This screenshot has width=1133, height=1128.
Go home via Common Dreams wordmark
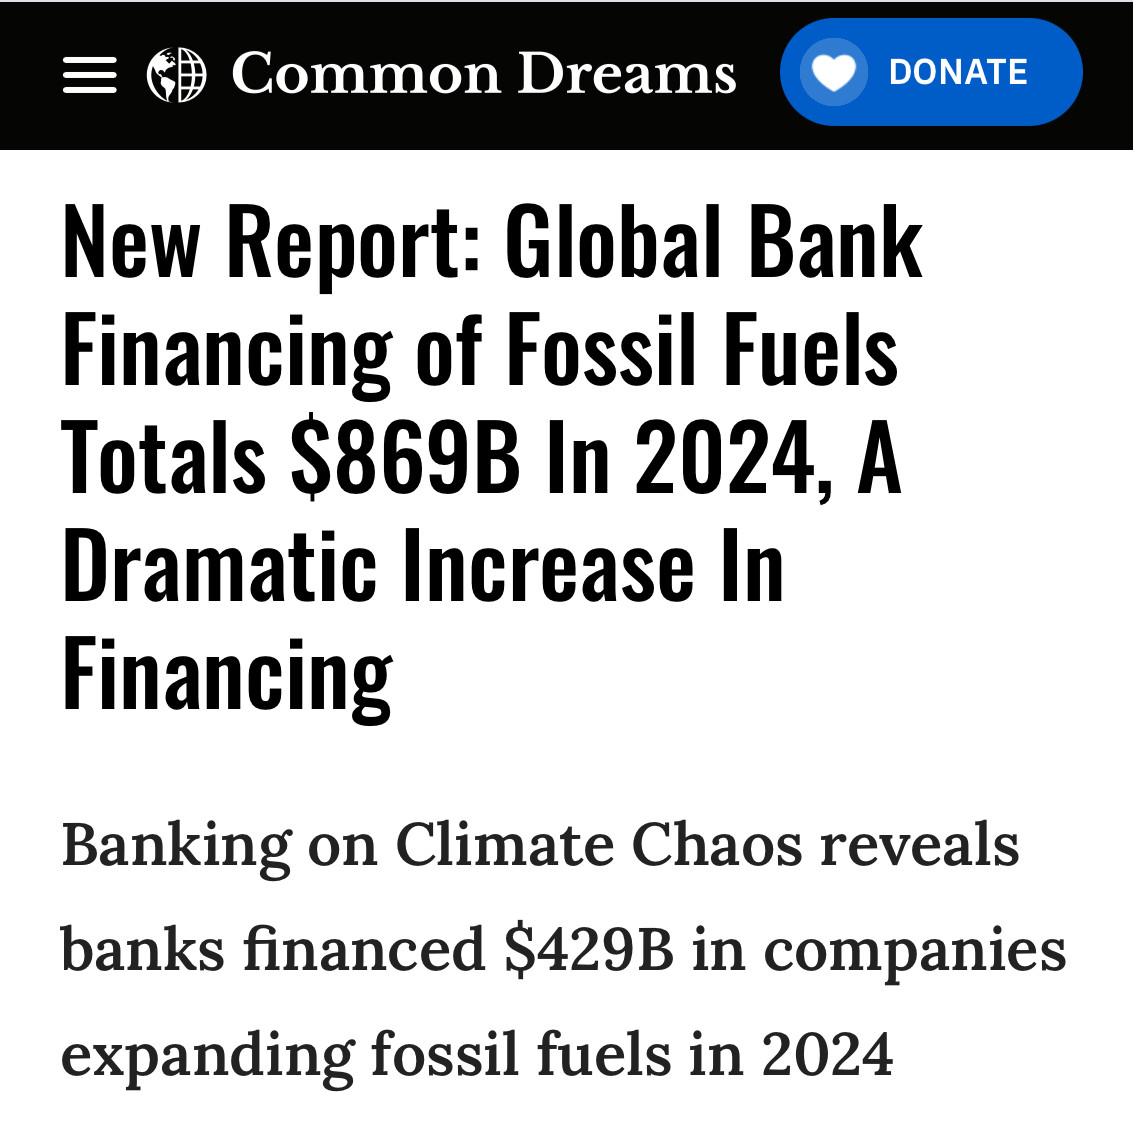483,73
